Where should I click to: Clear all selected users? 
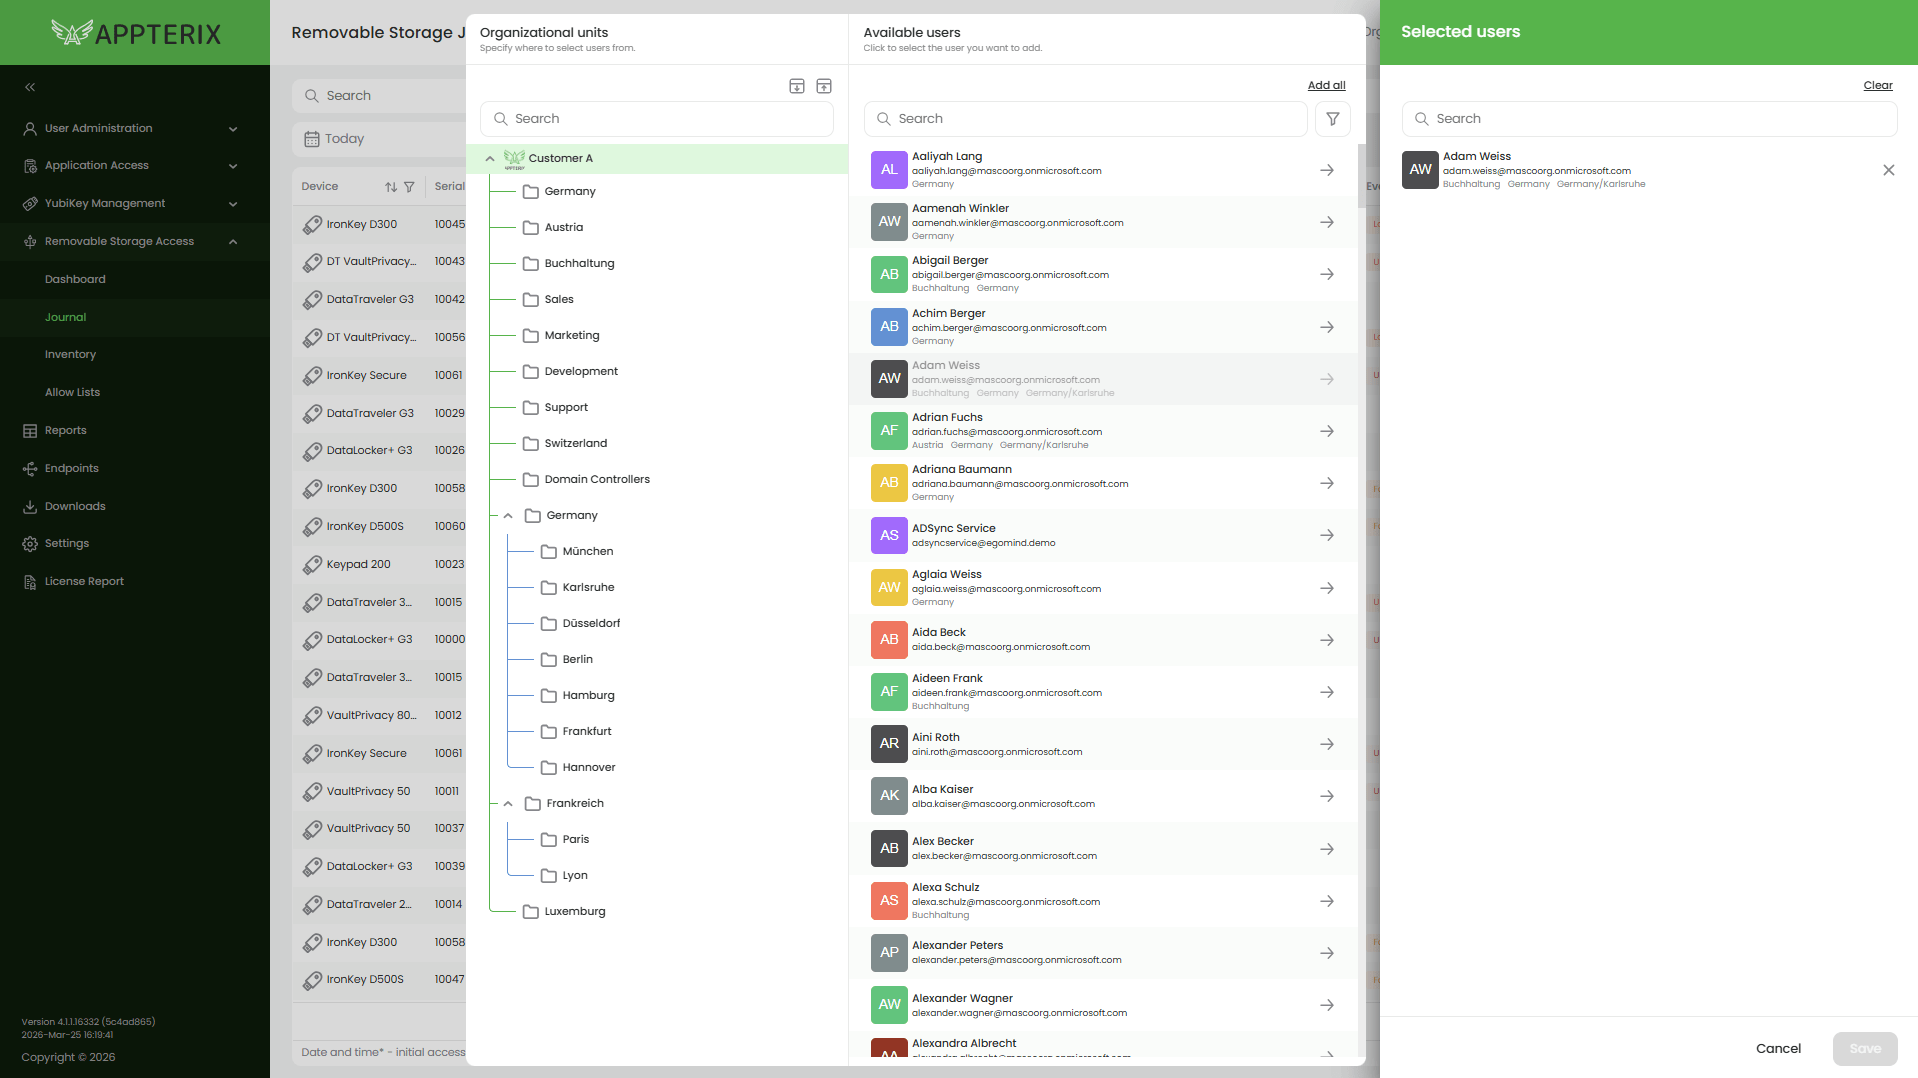tap(1877, 85)
